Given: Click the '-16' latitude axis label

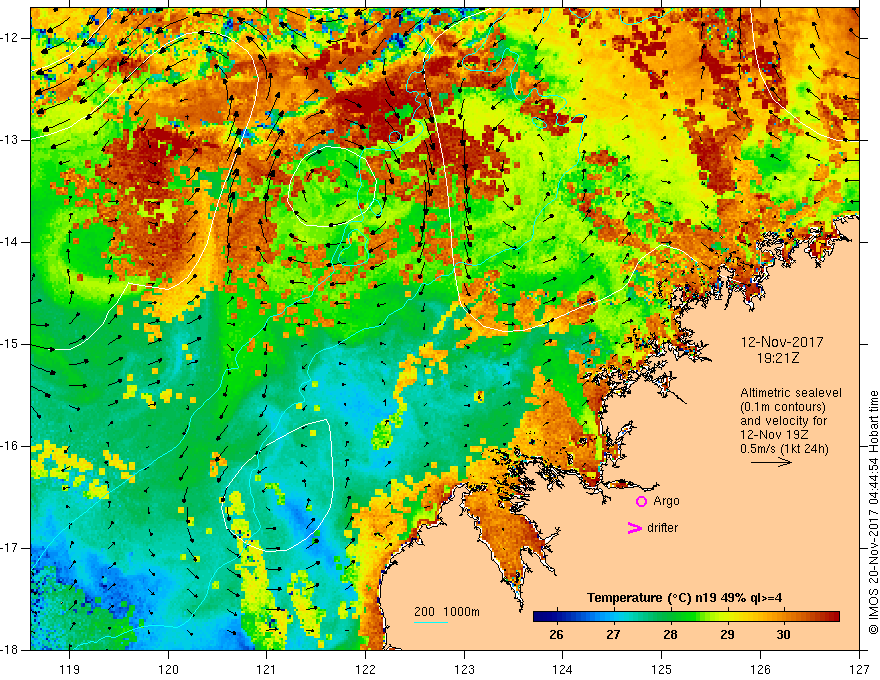Looking at the screenshot, I should click(x=10, y=446).
